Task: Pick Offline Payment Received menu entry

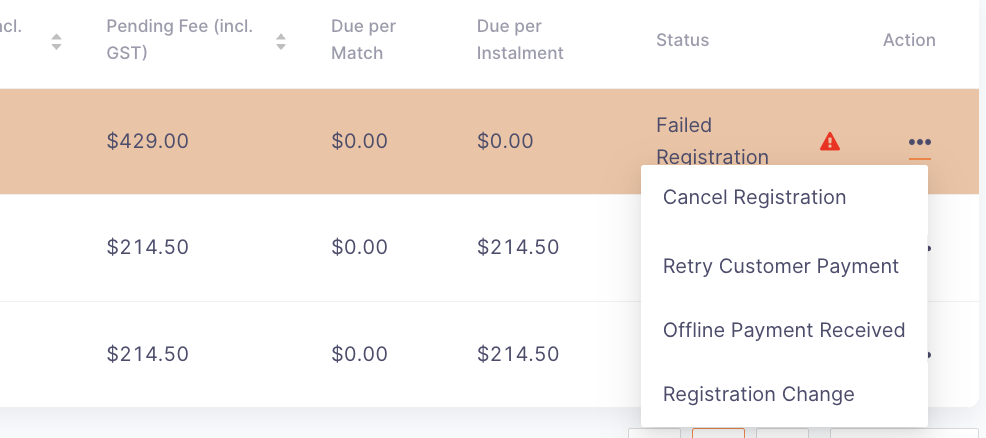Action: point(784,331)
